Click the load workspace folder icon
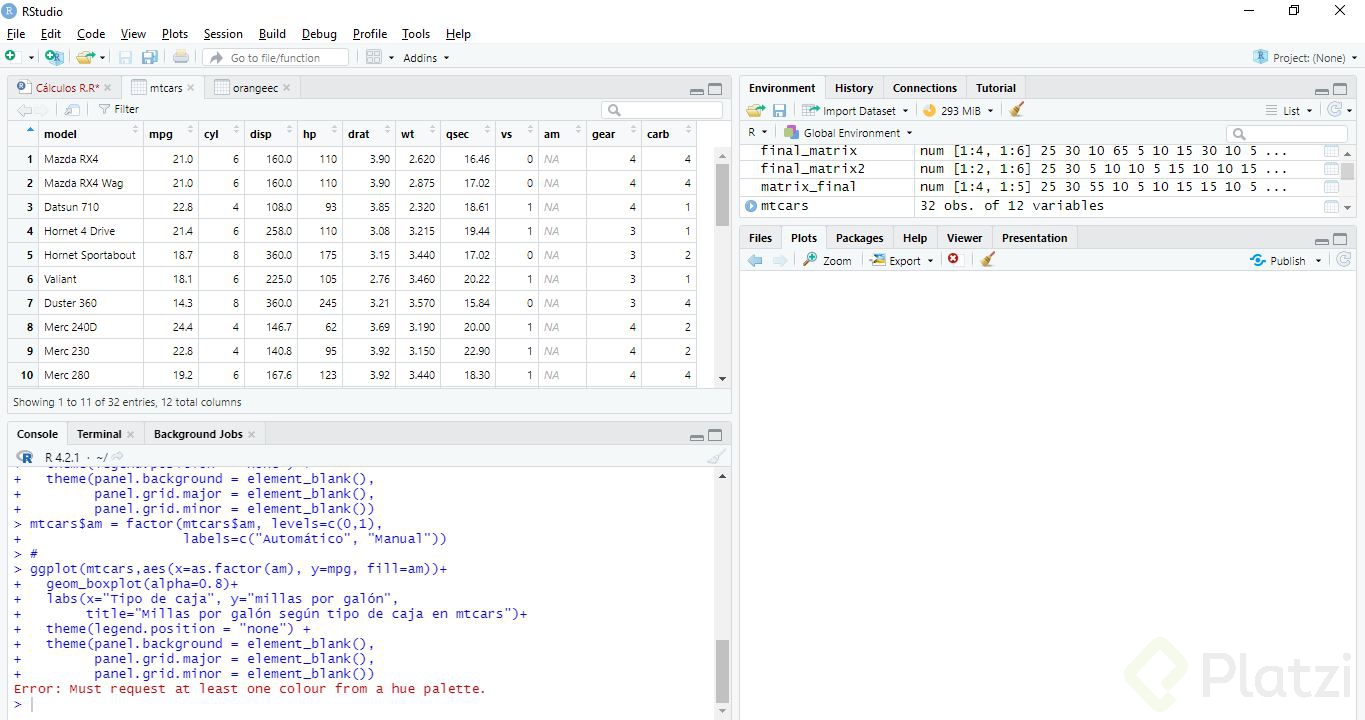This screenshot has width=1365, height=720. coord(756,111)
